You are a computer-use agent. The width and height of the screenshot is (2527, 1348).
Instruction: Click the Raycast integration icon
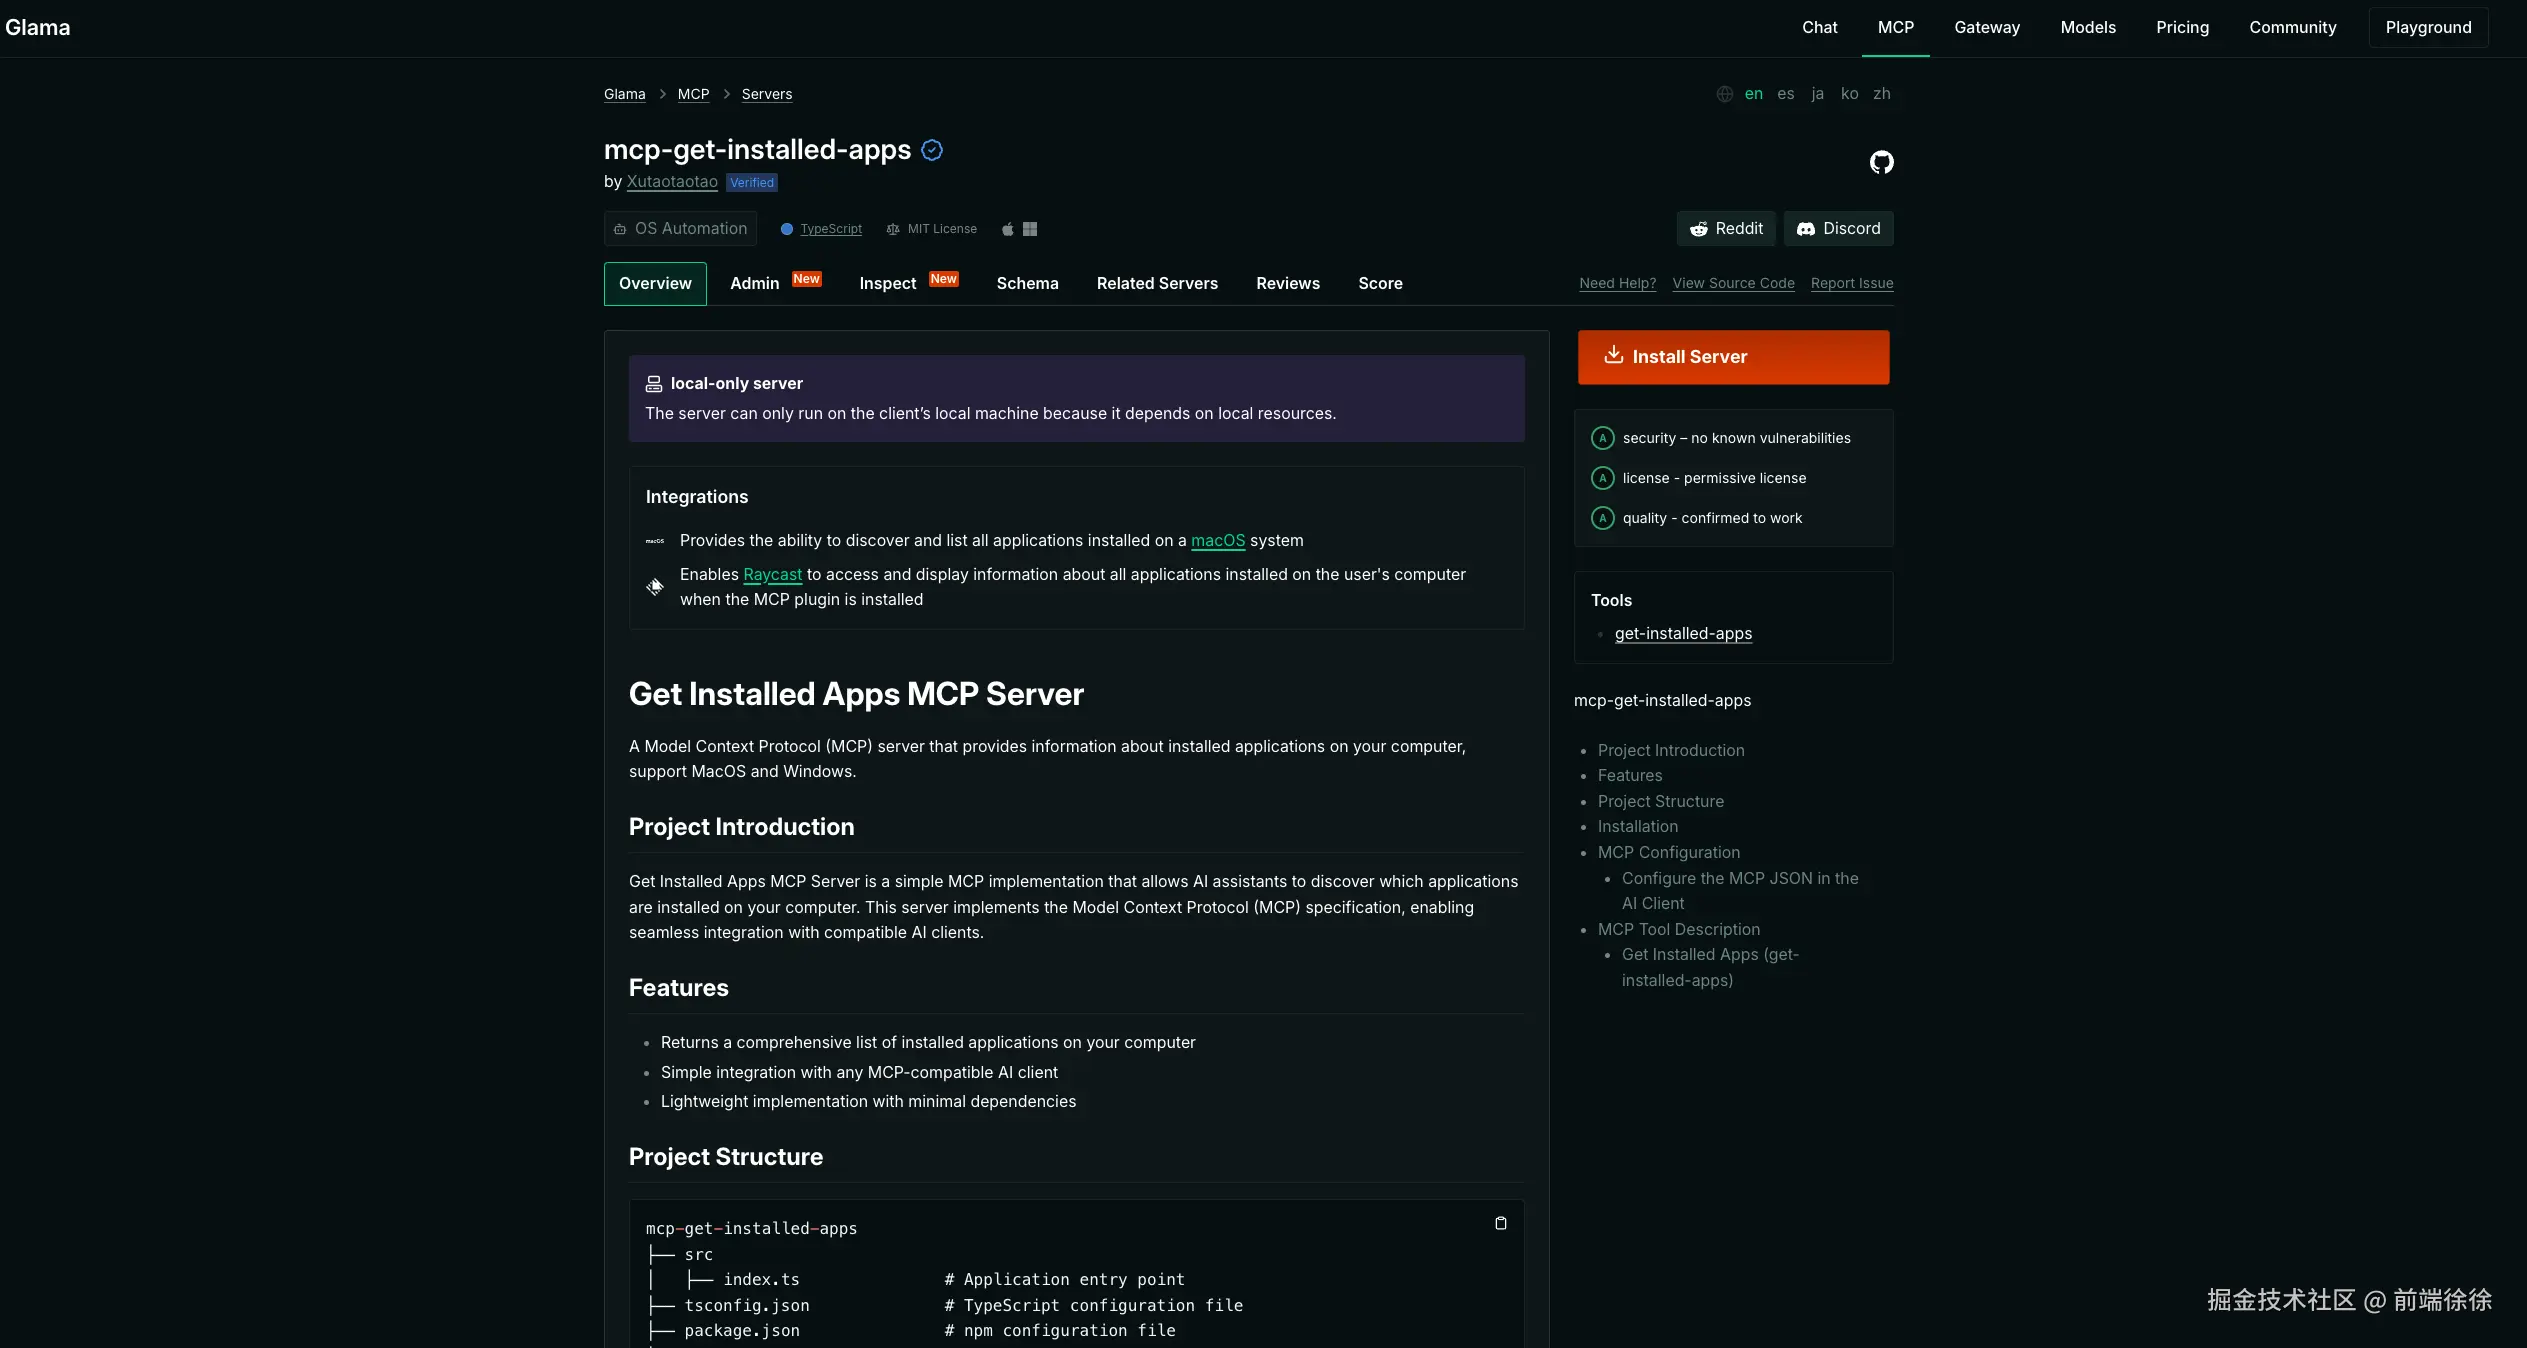tap(655, 587)
